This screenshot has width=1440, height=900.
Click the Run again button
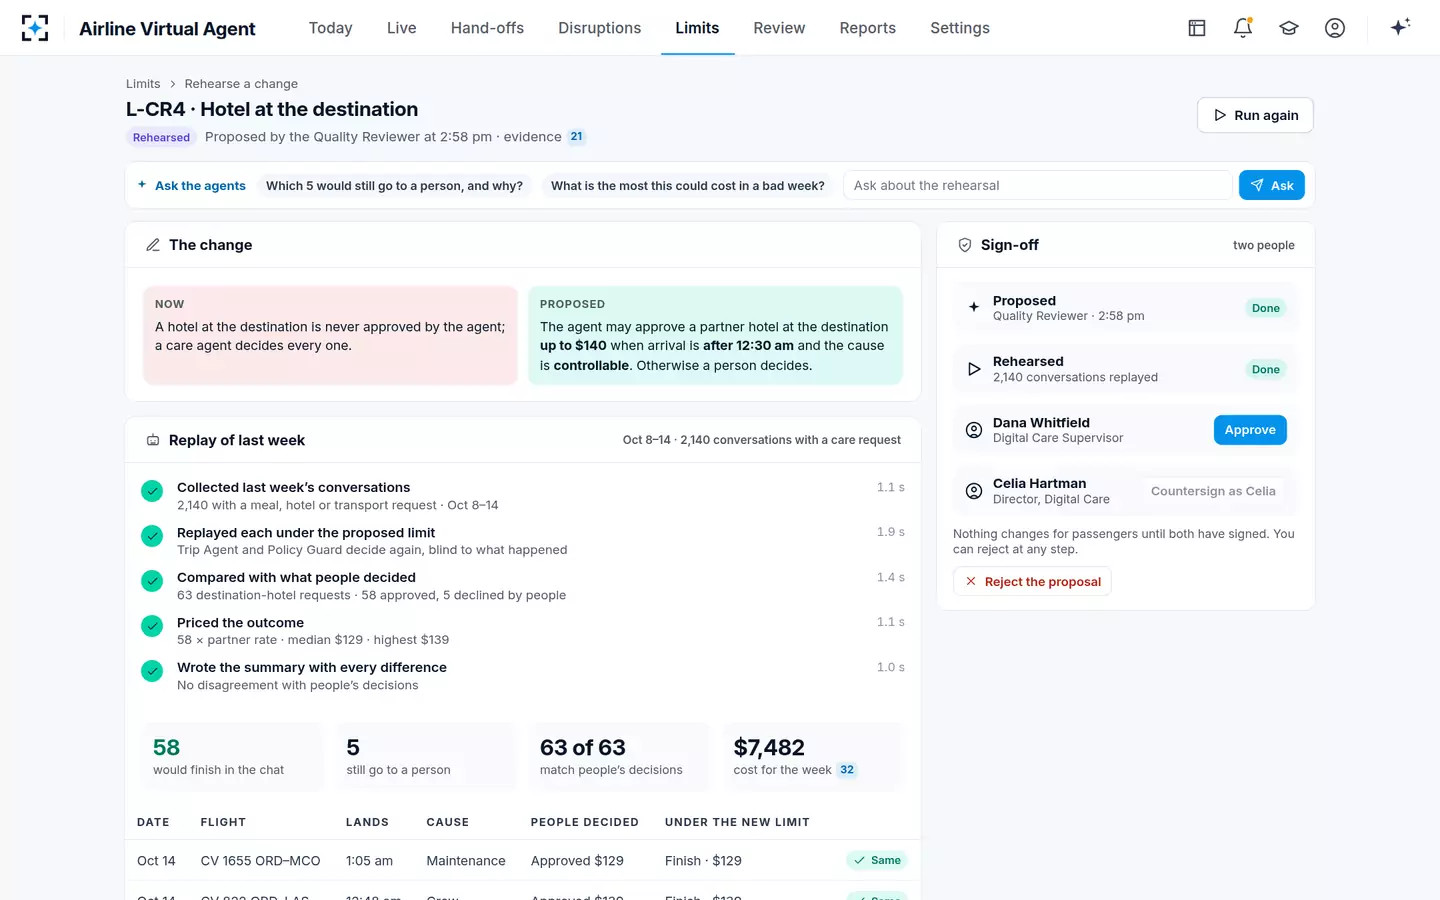tap(1255, 115)
